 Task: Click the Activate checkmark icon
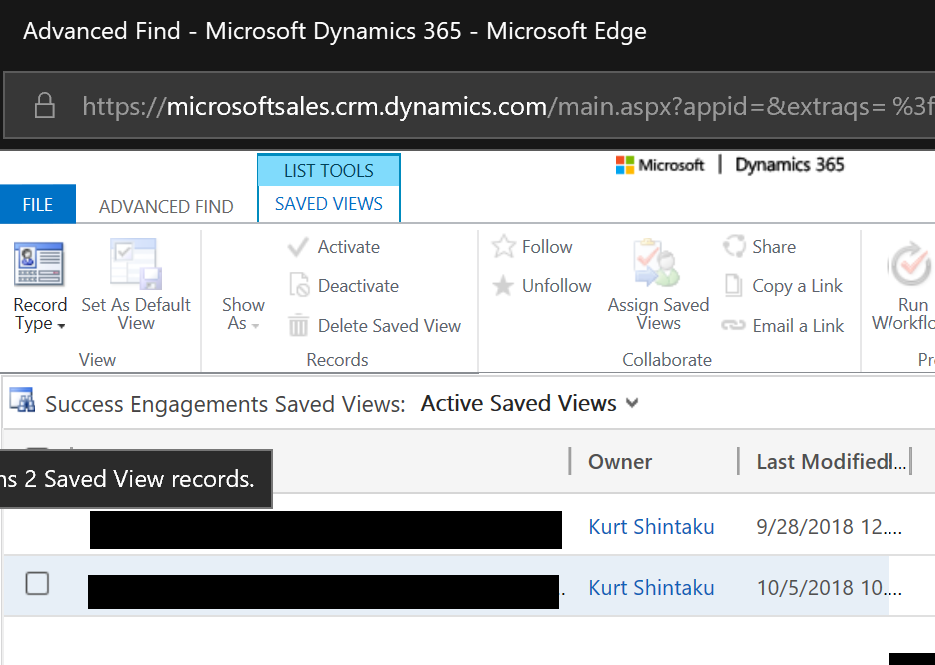pos(298,247)
